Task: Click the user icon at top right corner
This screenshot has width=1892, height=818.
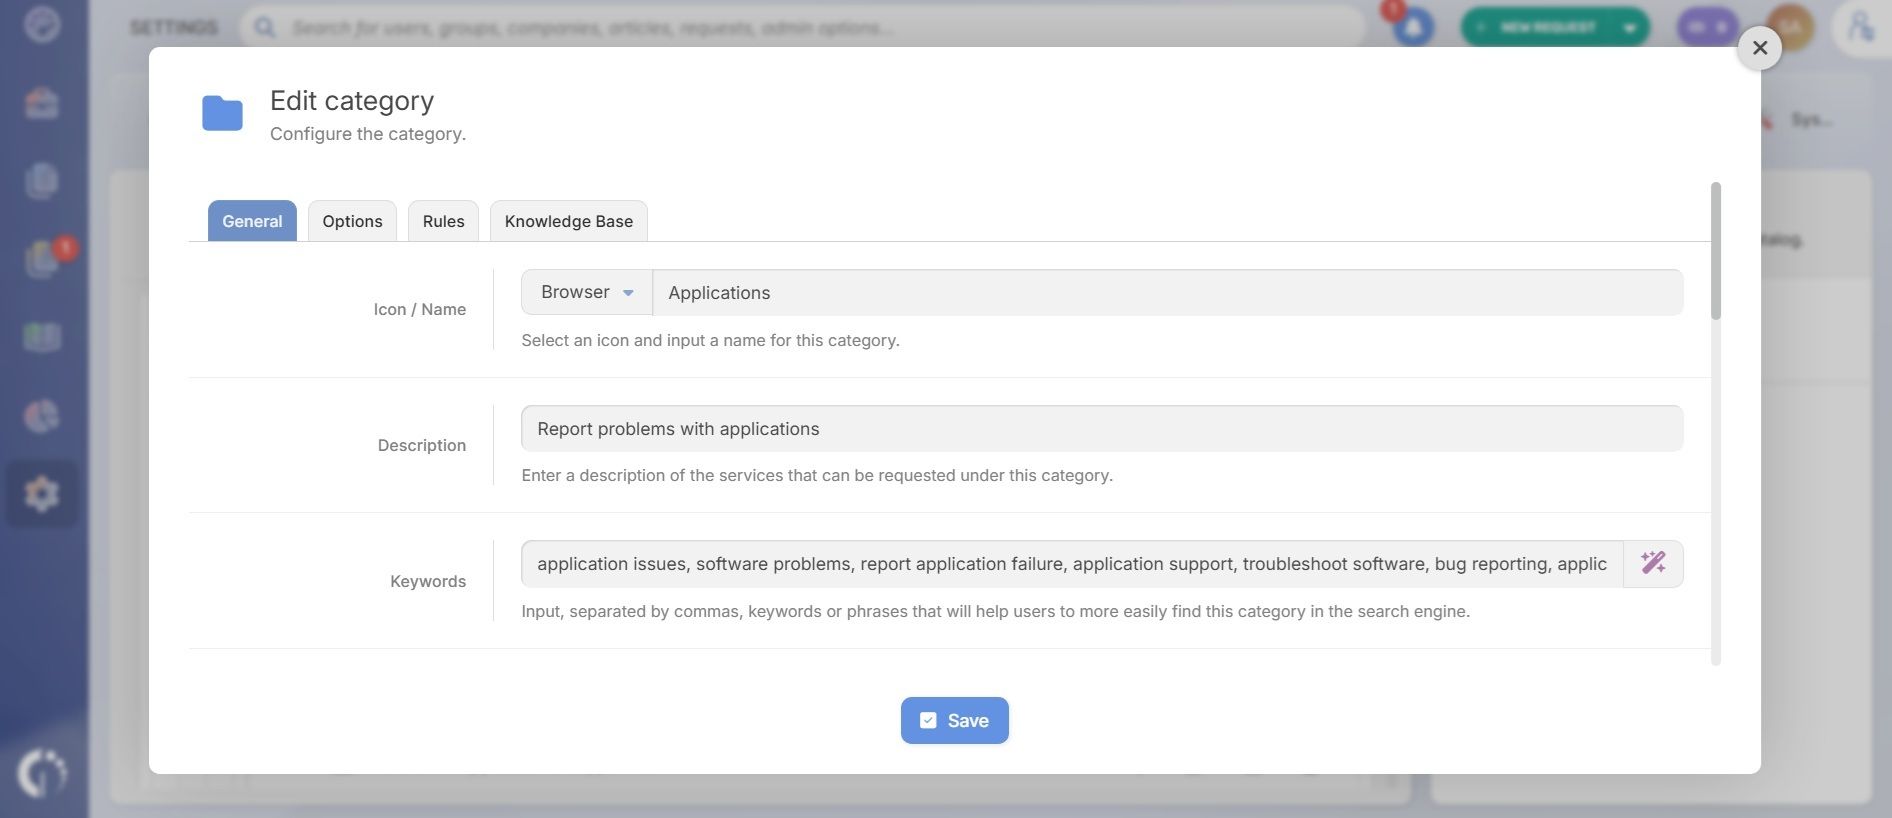Action: [1860, 27]
